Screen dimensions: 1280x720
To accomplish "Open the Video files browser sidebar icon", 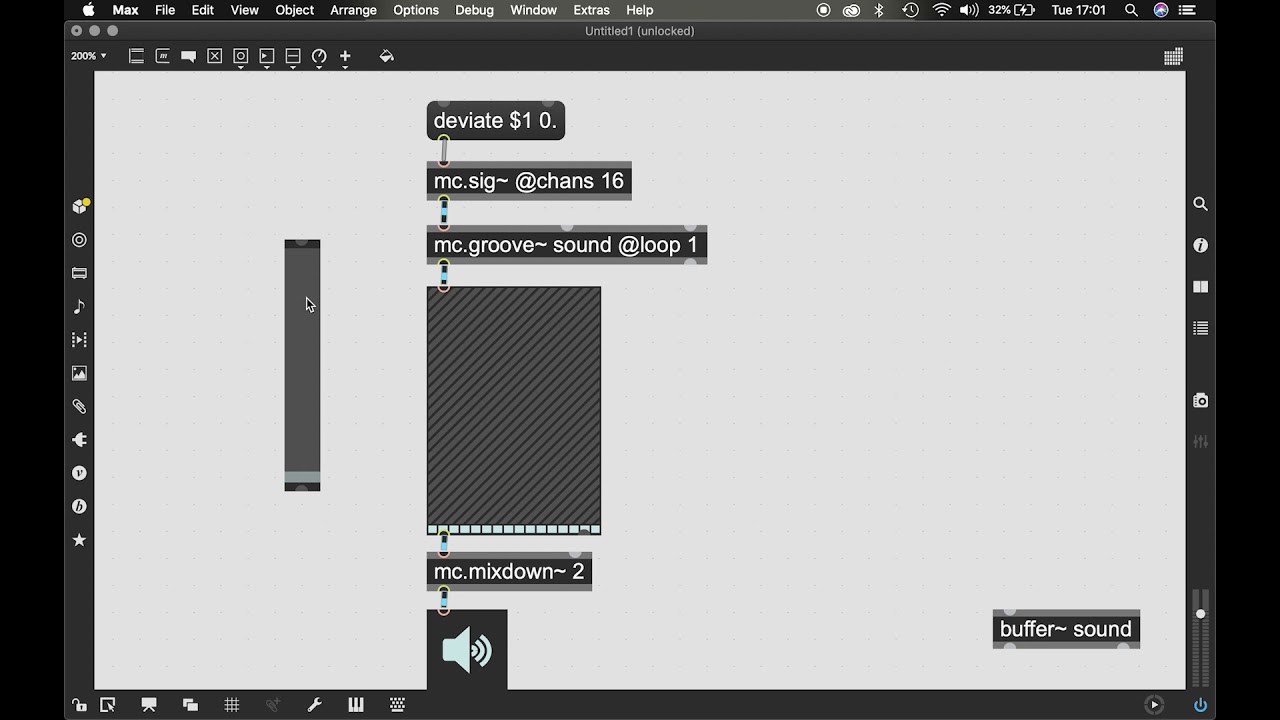I will tap(79, 340).
